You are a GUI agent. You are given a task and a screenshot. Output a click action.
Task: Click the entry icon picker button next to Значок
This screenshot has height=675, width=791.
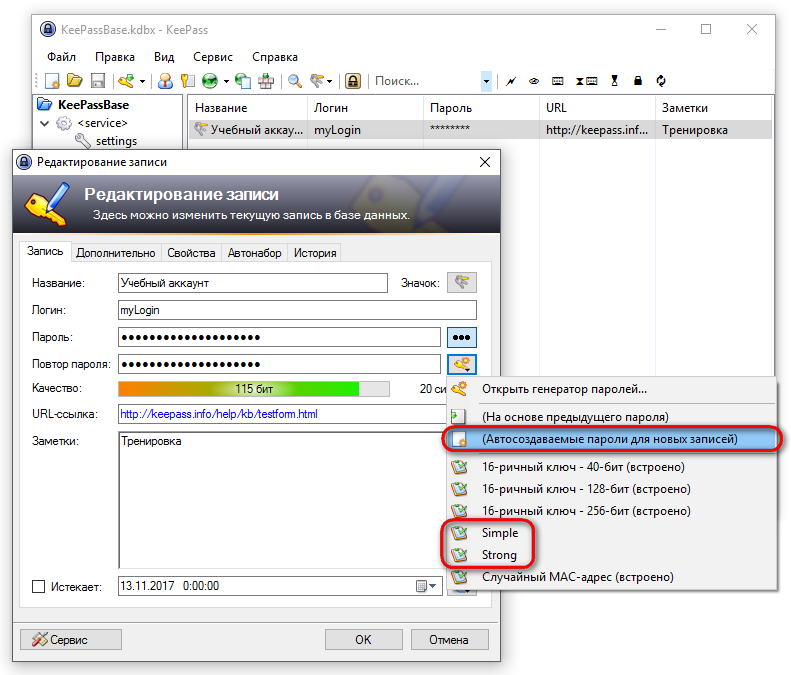tap(462, 283)
